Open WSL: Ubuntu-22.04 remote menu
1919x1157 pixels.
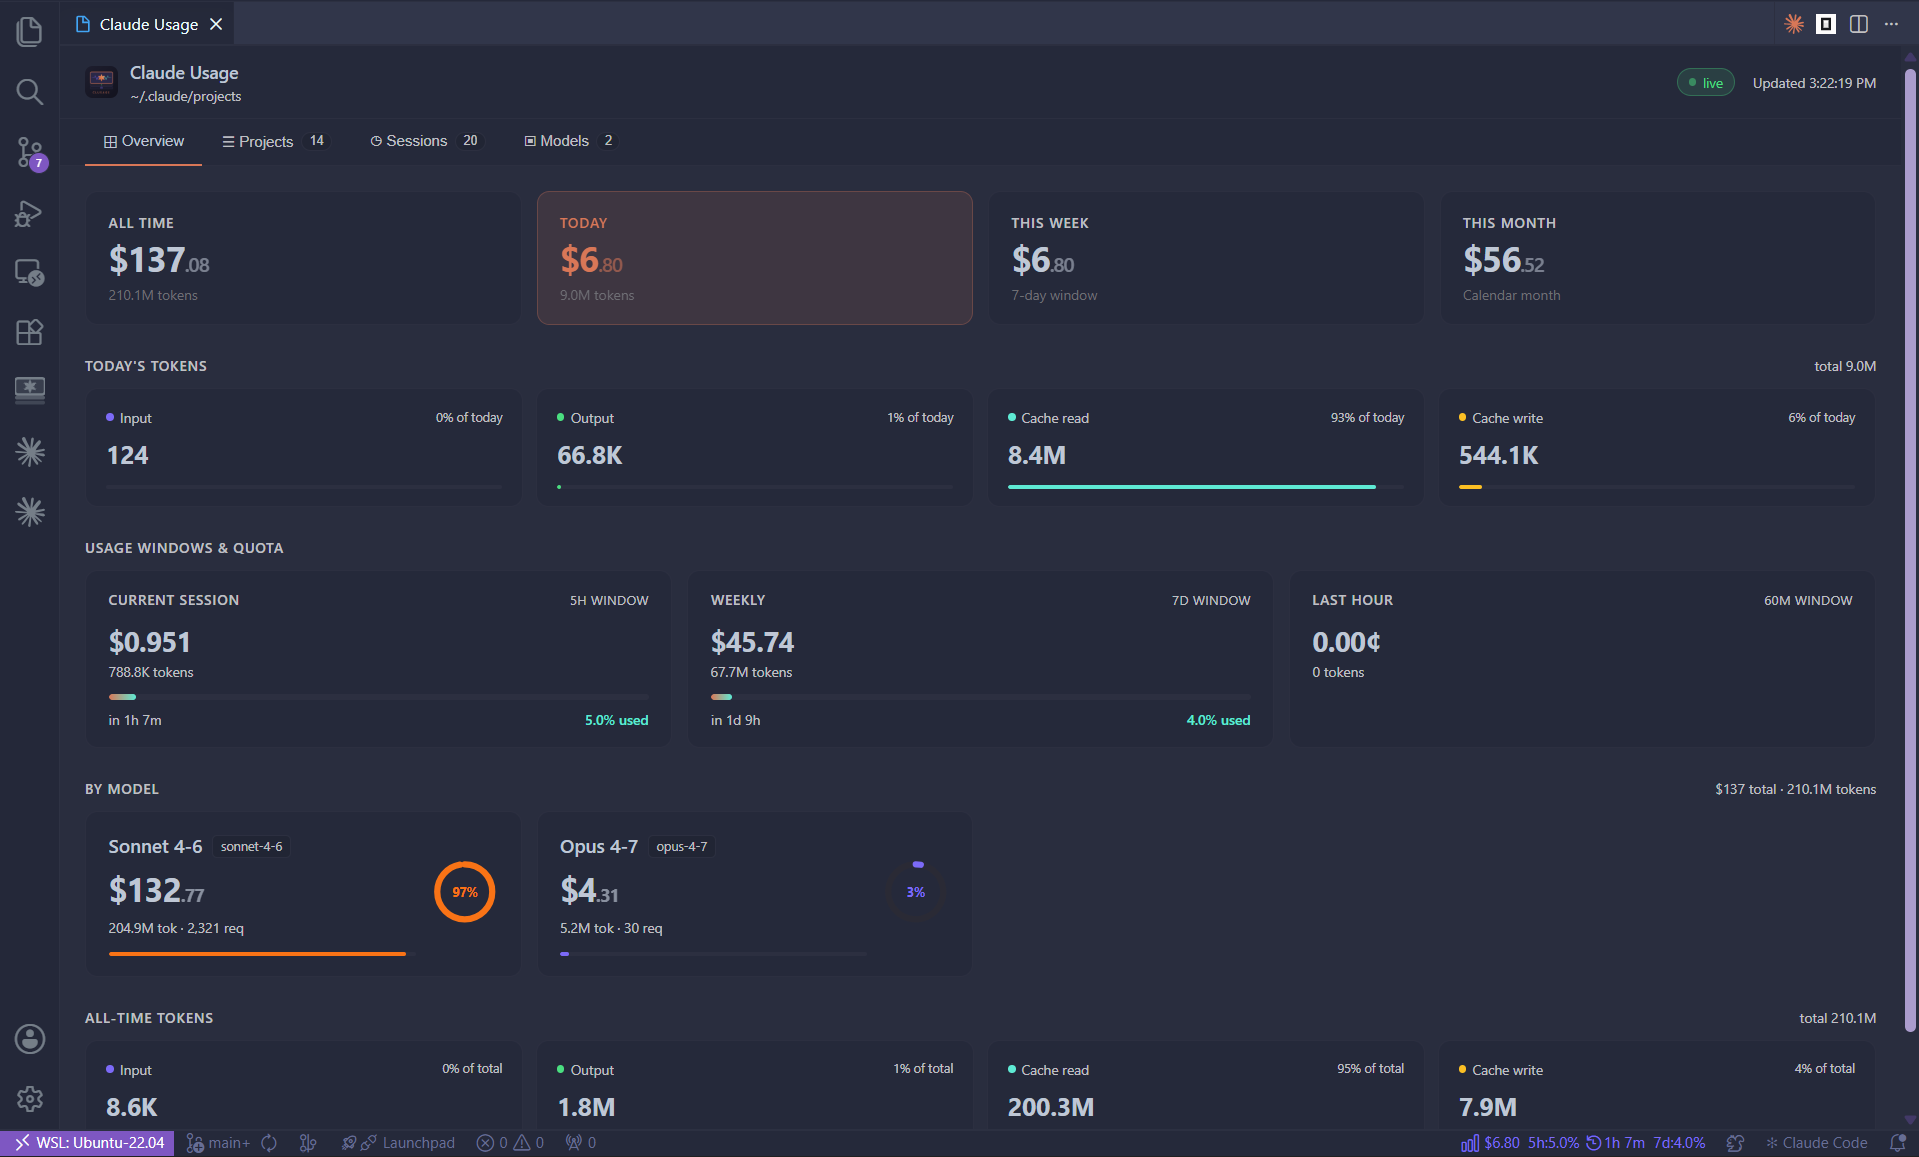tap(88, 1143)
